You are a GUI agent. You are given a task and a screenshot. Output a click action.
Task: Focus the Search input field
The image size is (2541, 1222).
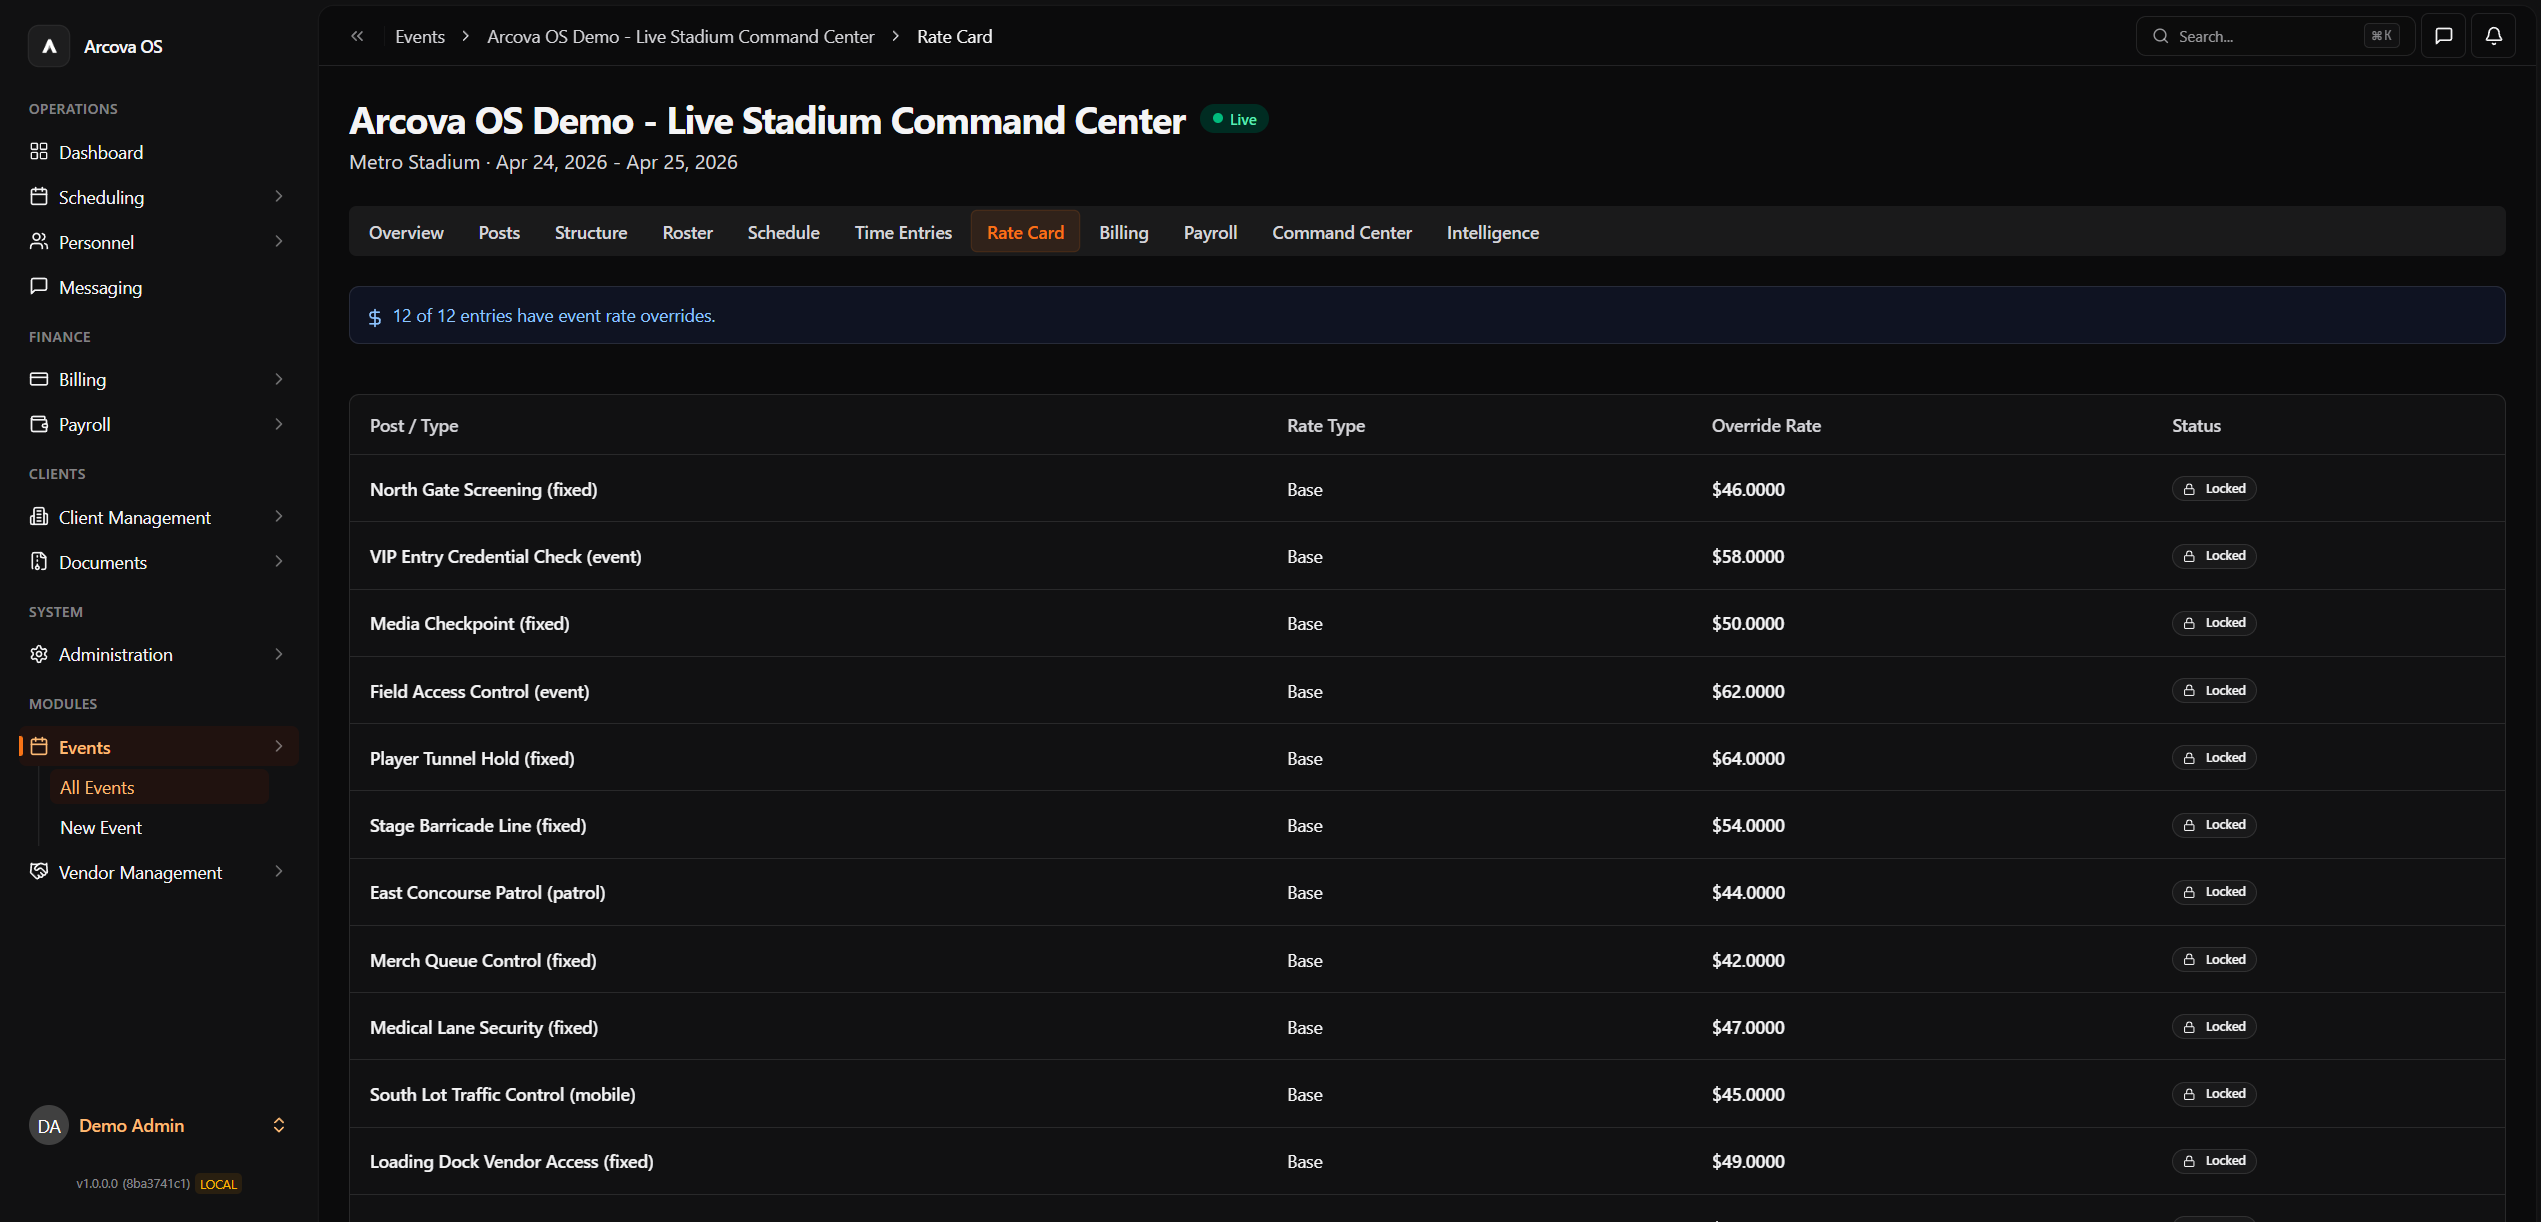[x=2276, y=36]
